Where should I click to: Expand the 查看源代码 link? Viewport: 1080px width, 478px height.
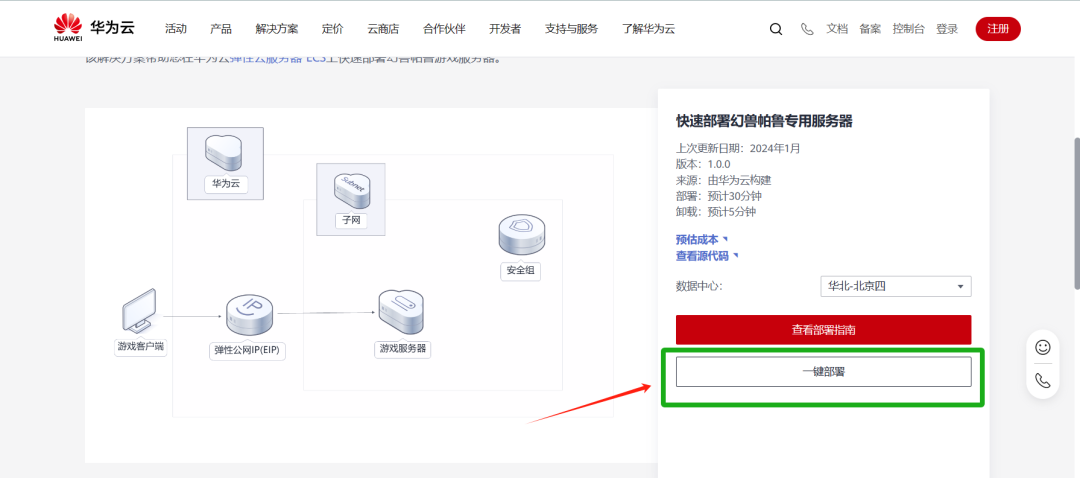[706, 256]
